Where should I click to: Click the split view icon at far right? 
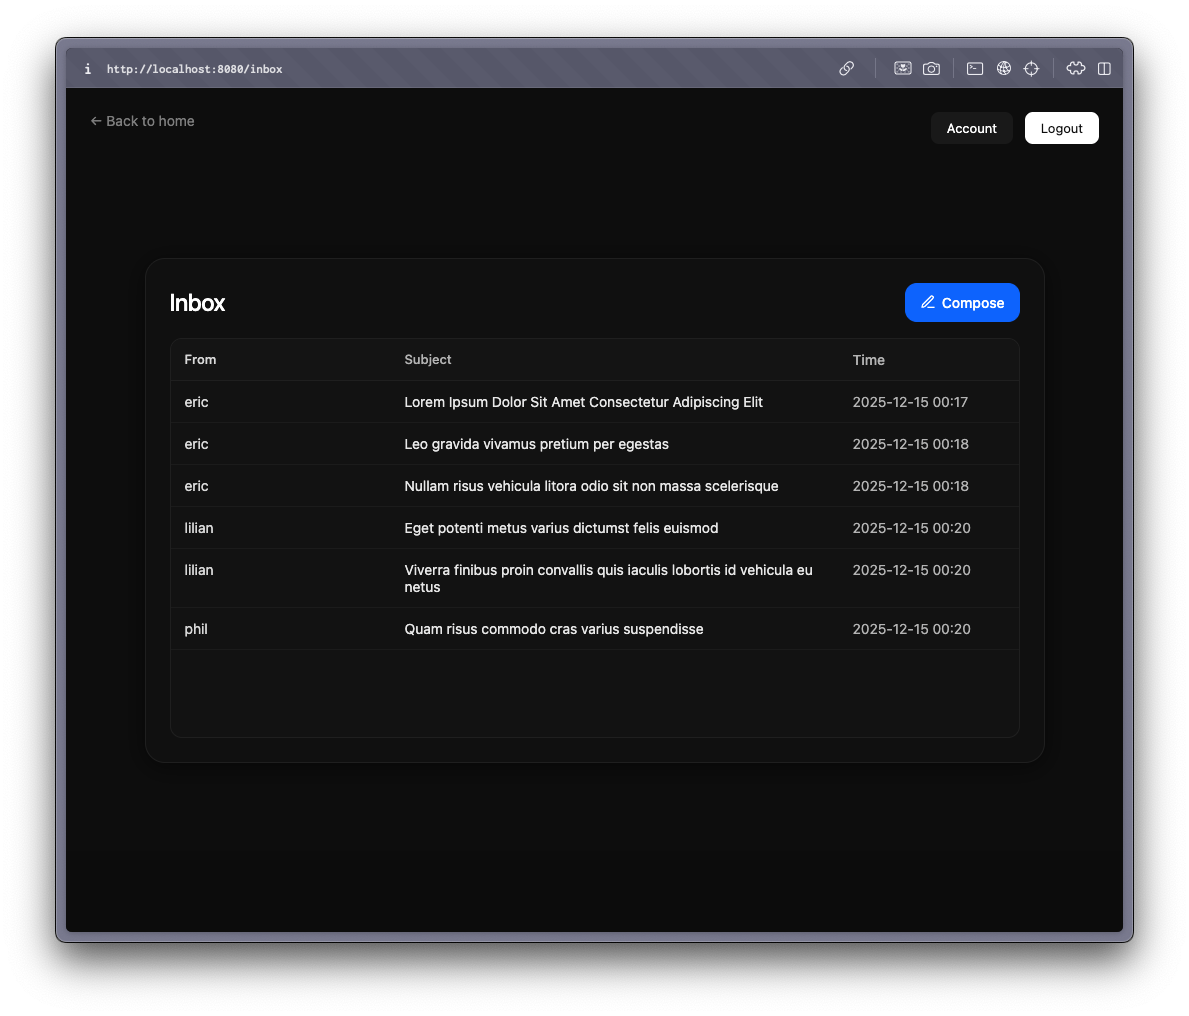pyautogui.click(x=1103, y=68)
